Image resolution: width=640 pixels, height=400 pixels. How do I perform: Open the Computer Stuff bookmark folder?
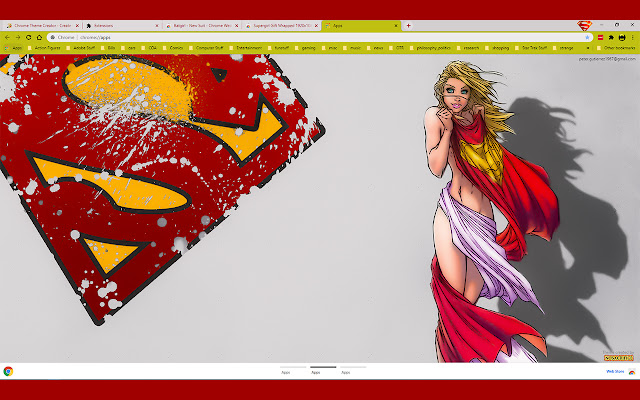pos(207,48)
